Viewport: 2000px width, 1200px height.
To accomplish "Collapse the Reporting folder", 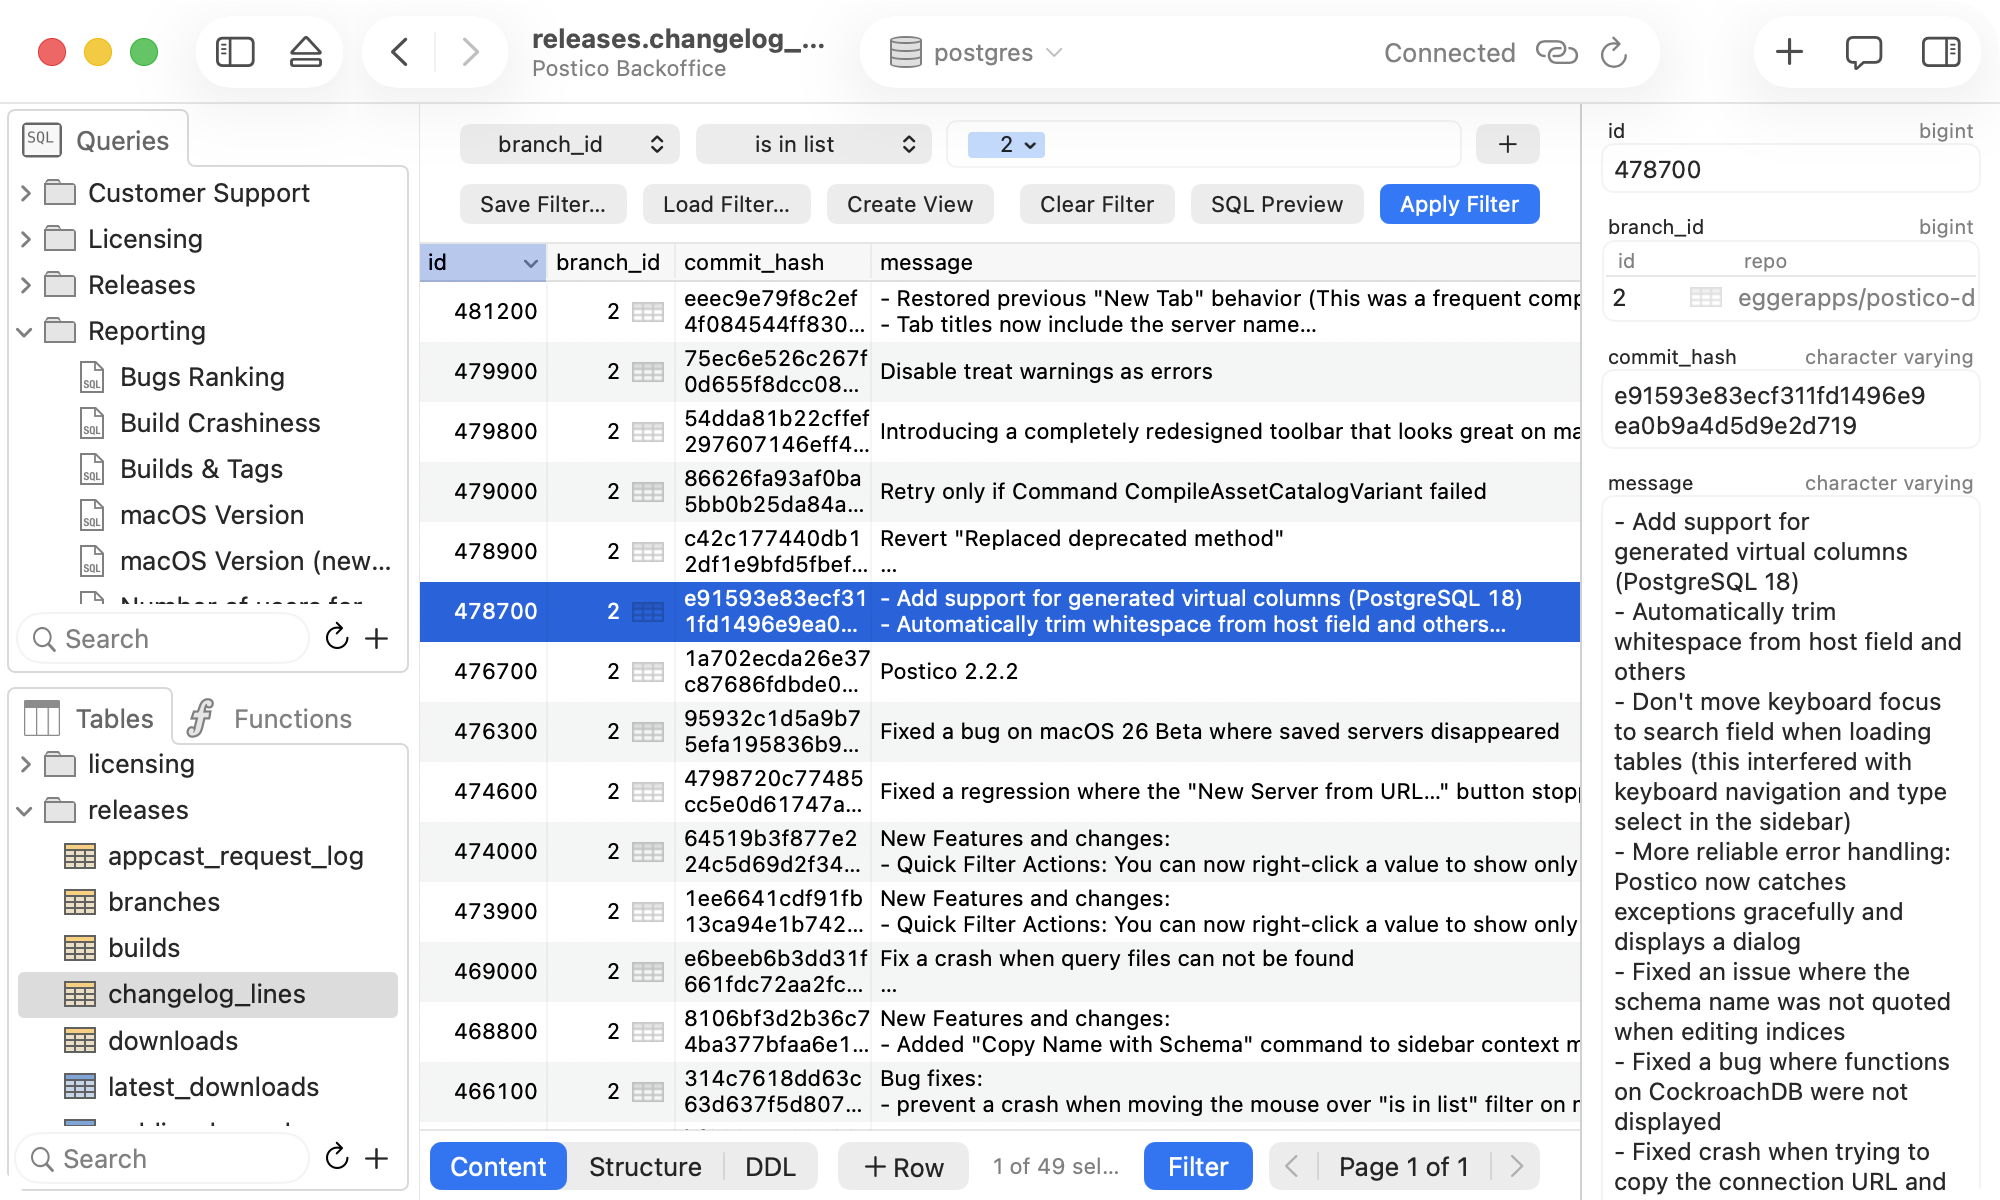I will click(x=26, y=331).
